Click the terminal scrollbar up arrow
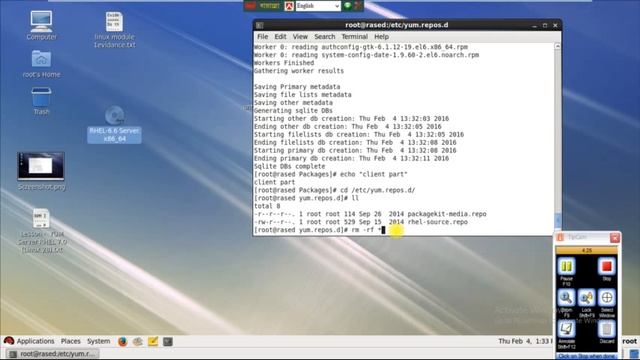Screen dimensions: 640x360 coord(558,46)
